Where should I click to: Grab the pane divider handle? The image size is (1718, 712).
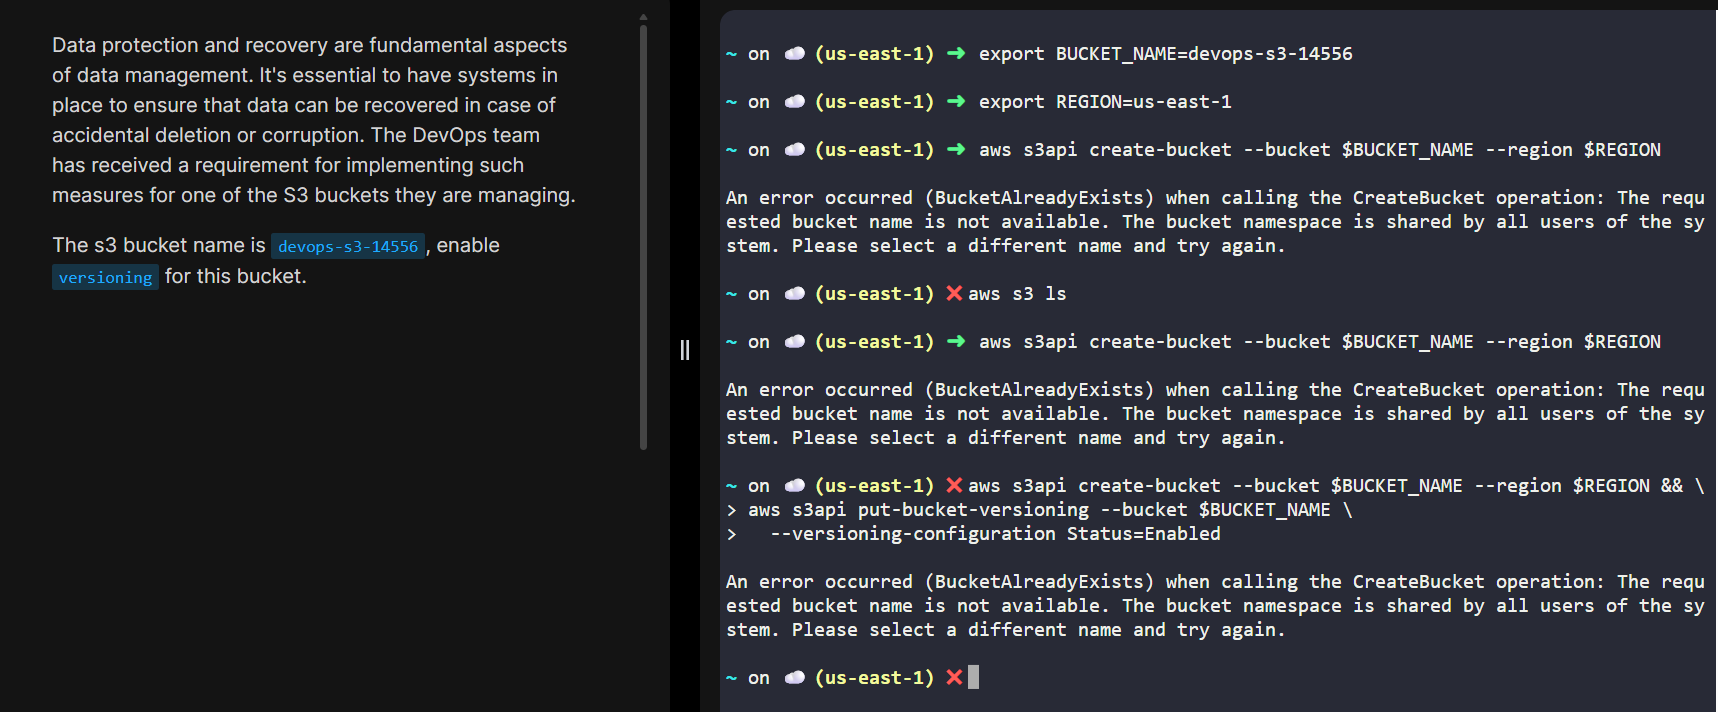[685, 350]
